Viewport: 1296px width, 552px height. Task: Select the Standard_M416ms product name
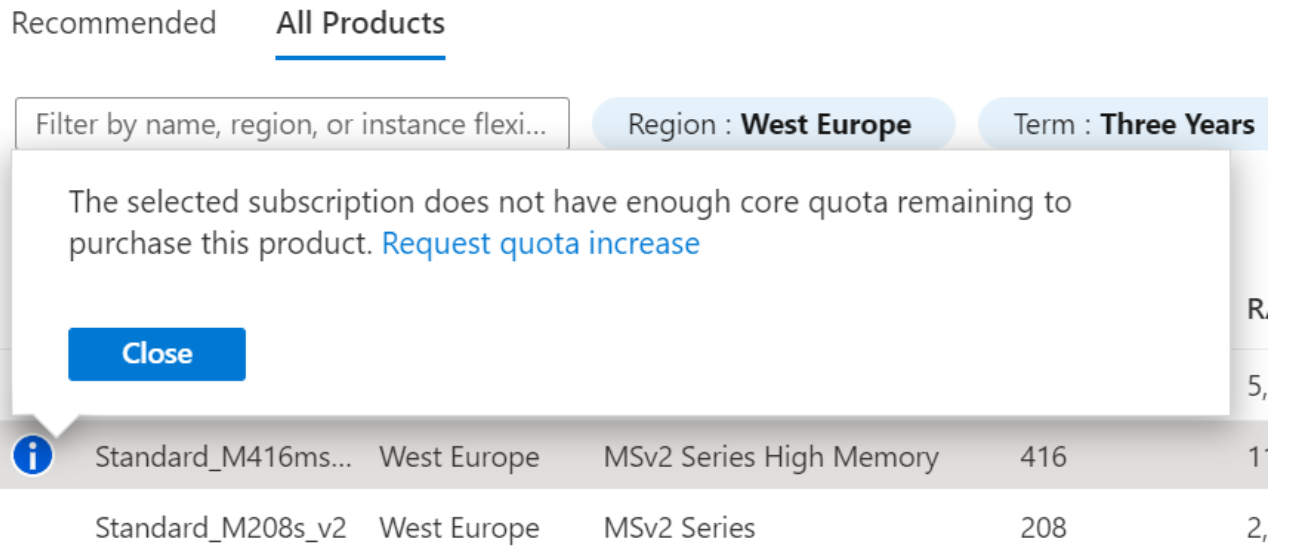click(x=223, y=458)
